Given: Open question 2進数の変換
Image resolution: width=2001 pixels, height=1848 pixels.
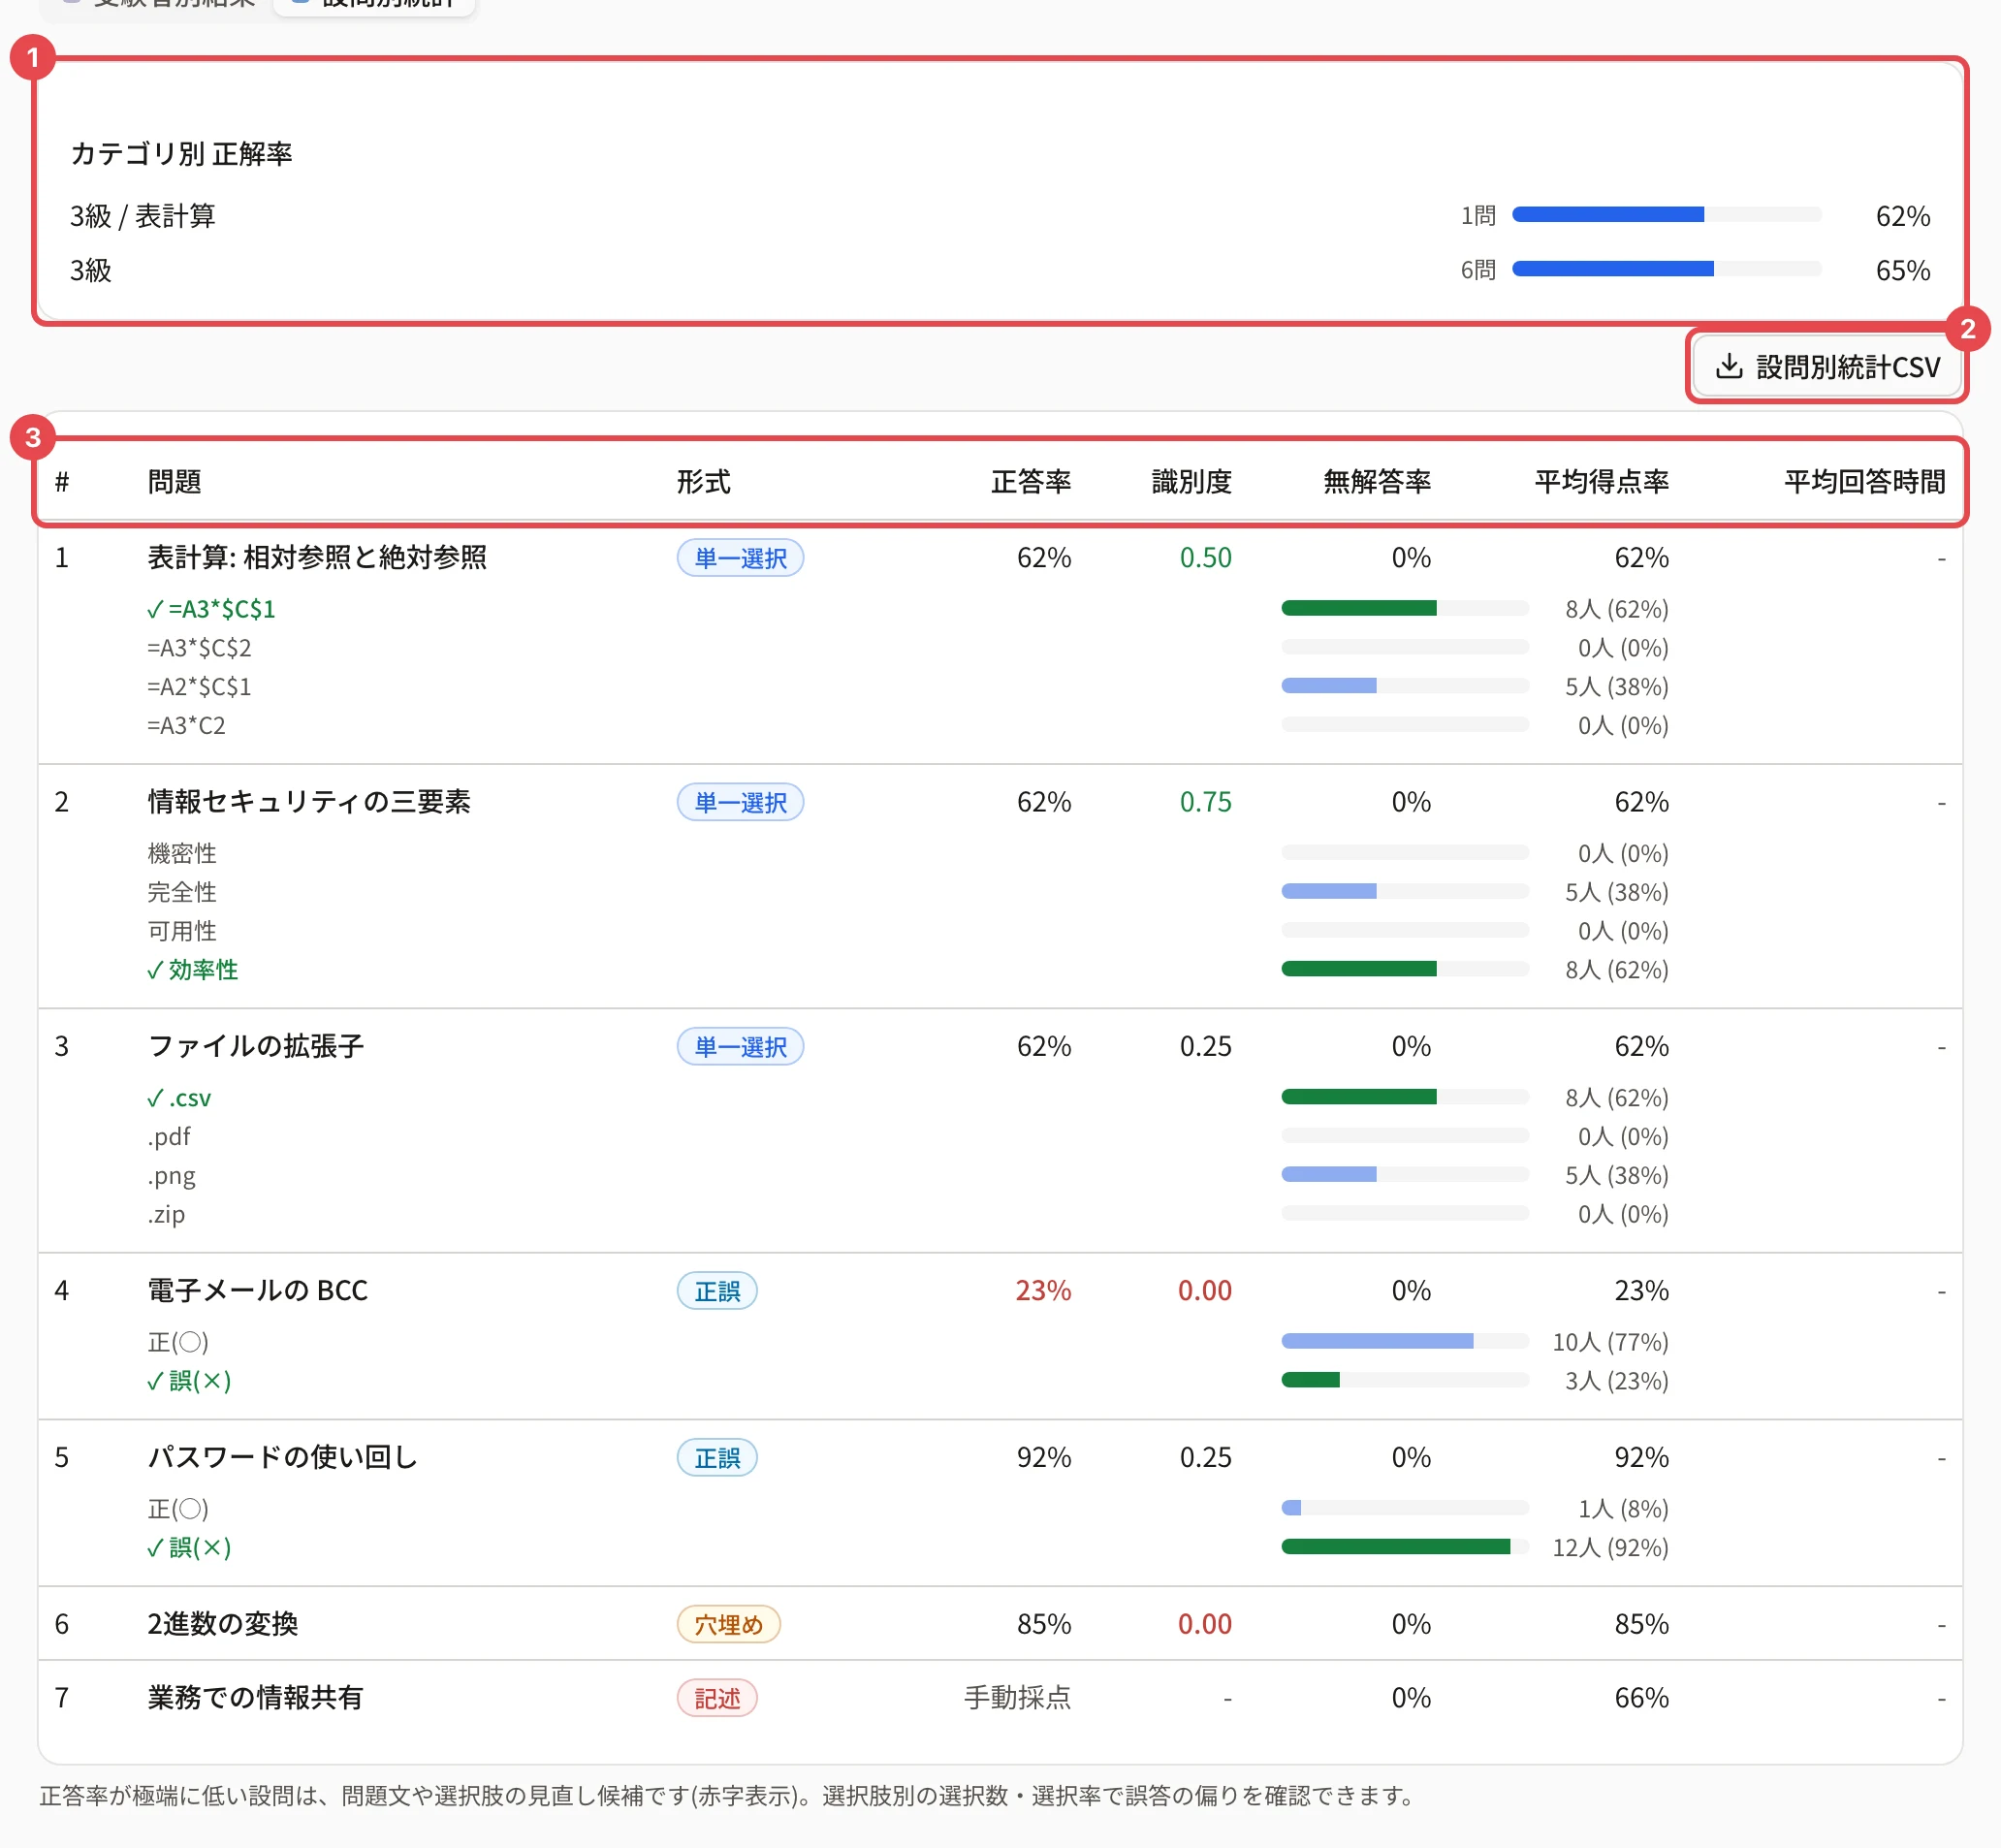Looking at the screenshot, I should 222,1624.
